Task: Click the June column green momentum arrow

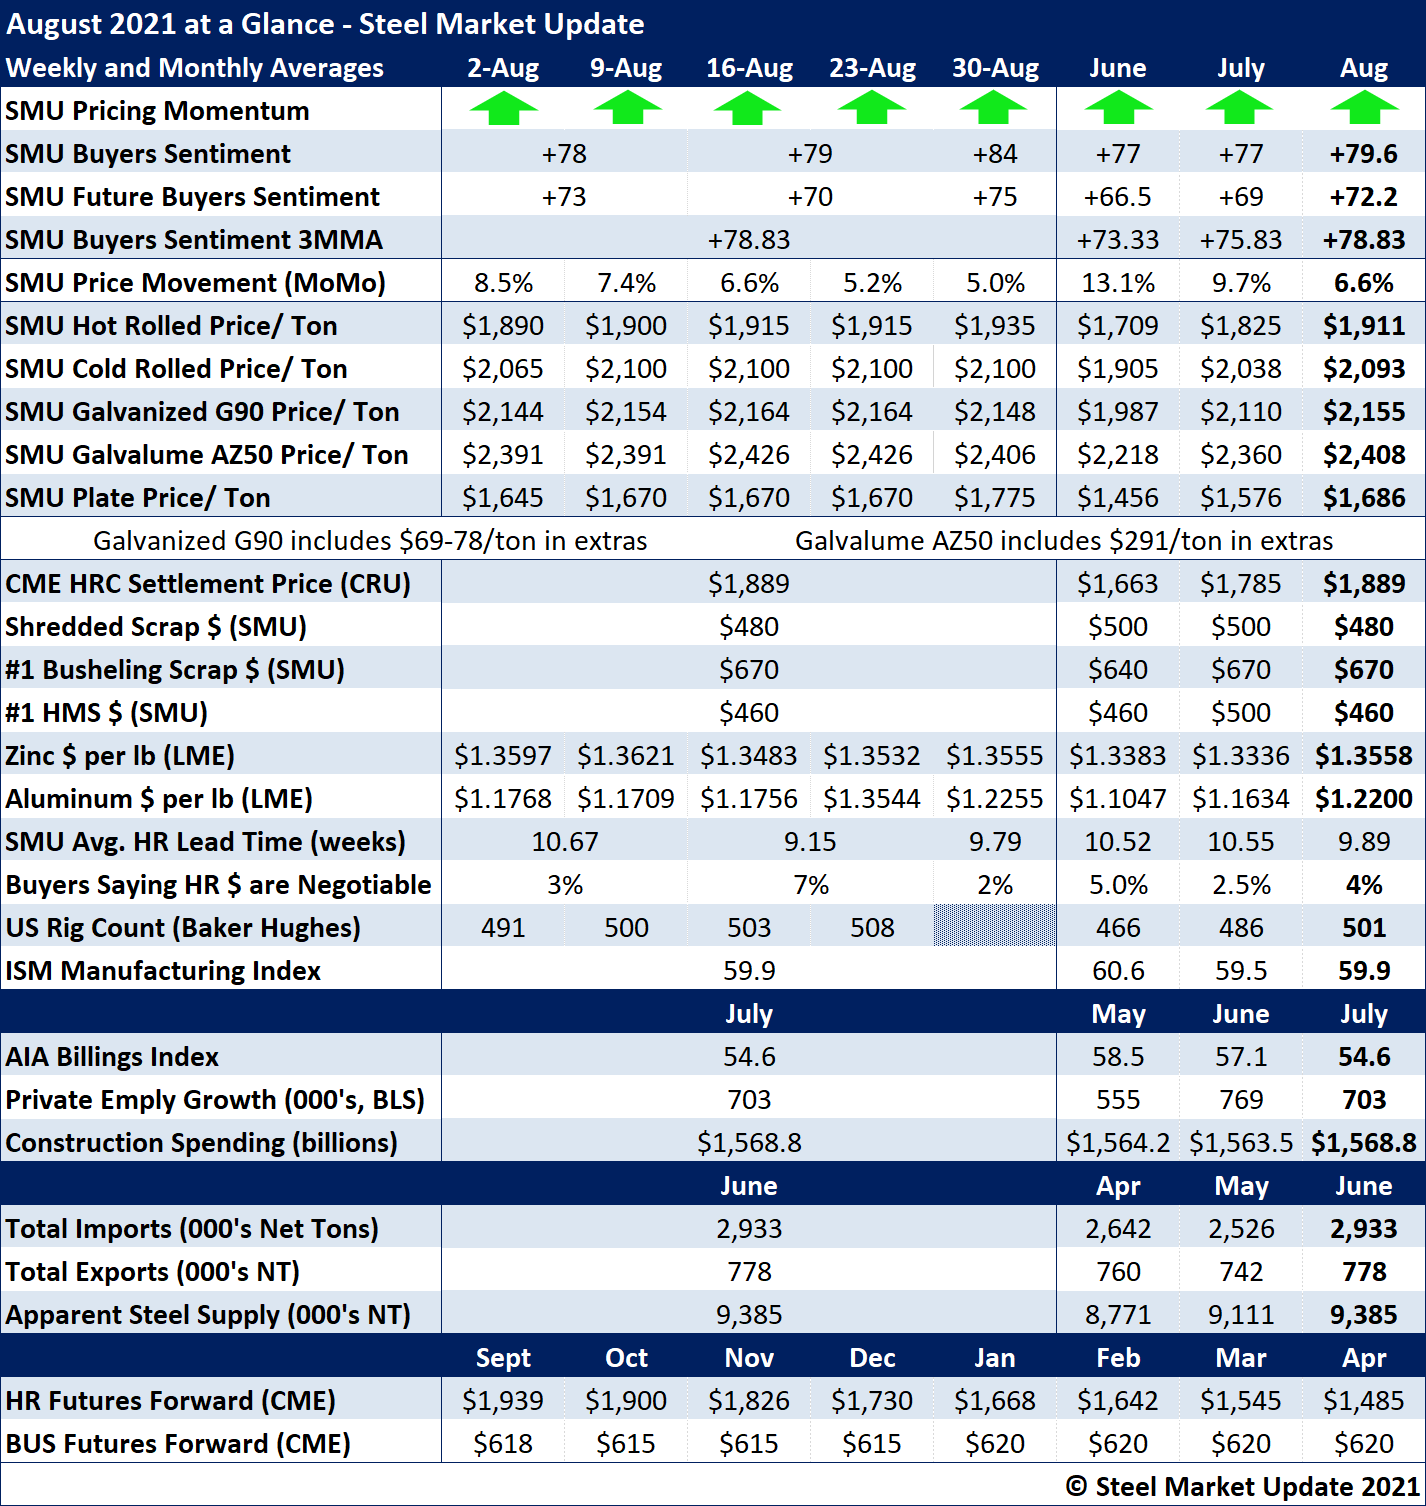Action: coord(1118,108)
